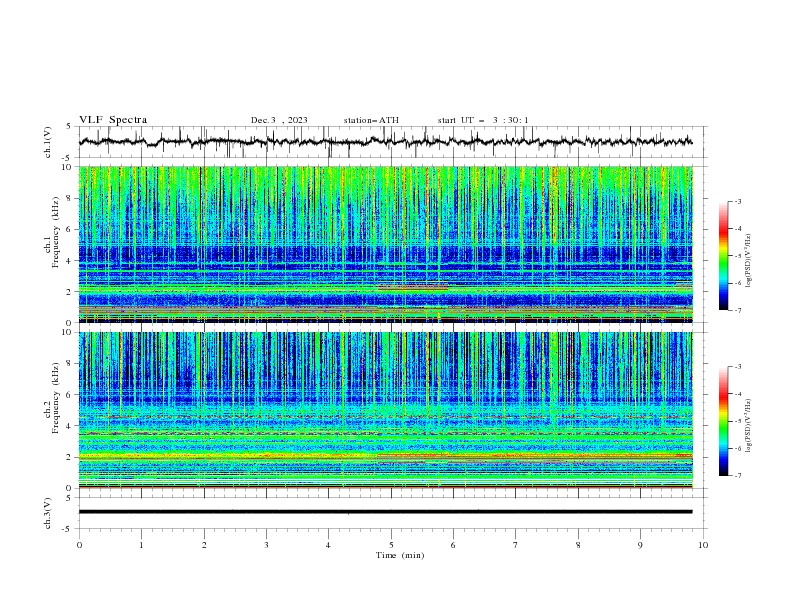Click the time axis tick label "8"

pyautogui.click(x=578, y=545)
